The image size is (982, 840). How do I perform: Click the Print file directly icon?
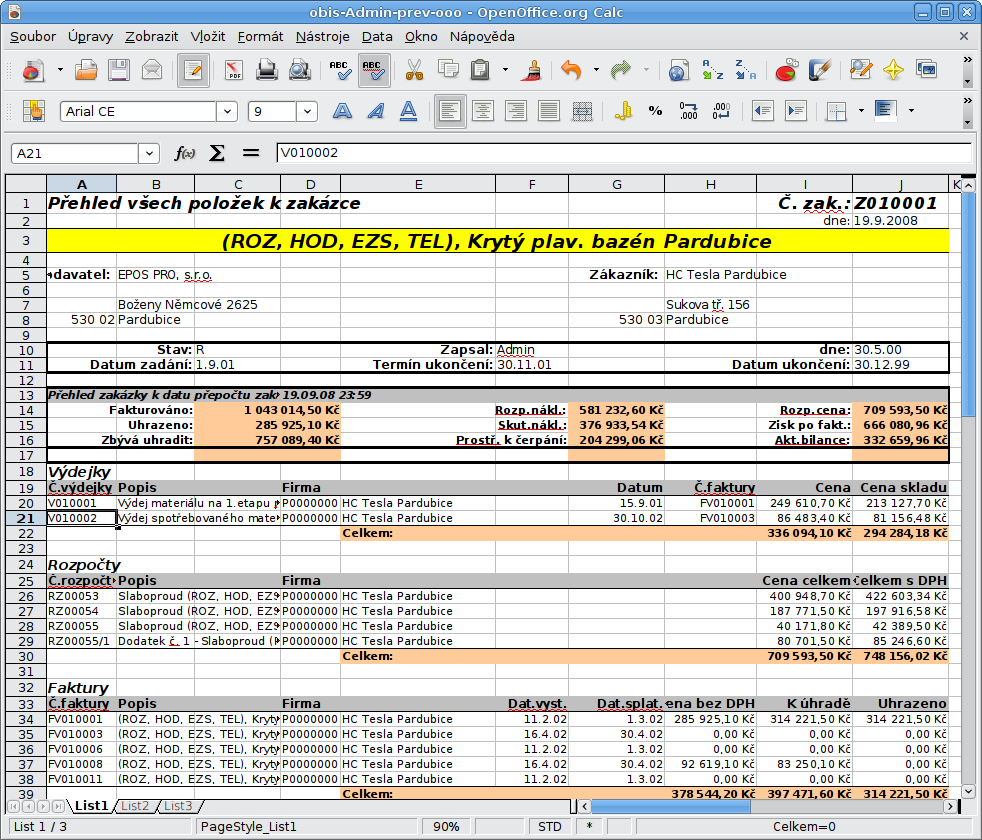coord(266,71)
